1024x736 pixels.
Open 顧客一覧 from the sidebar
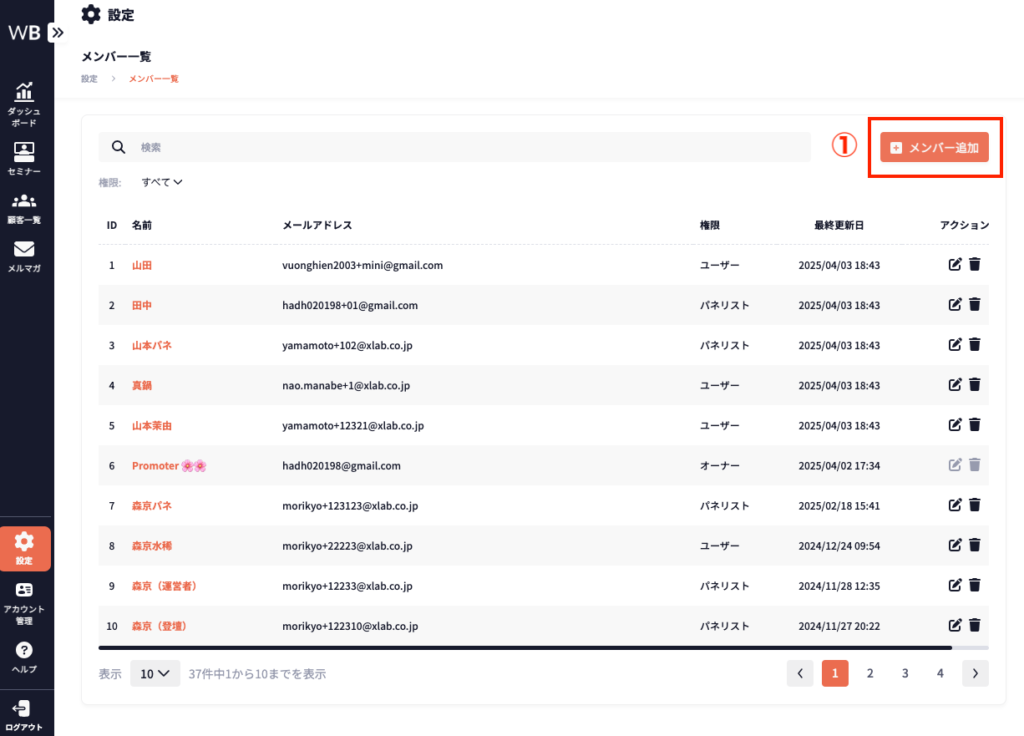(x=24, y=202)
